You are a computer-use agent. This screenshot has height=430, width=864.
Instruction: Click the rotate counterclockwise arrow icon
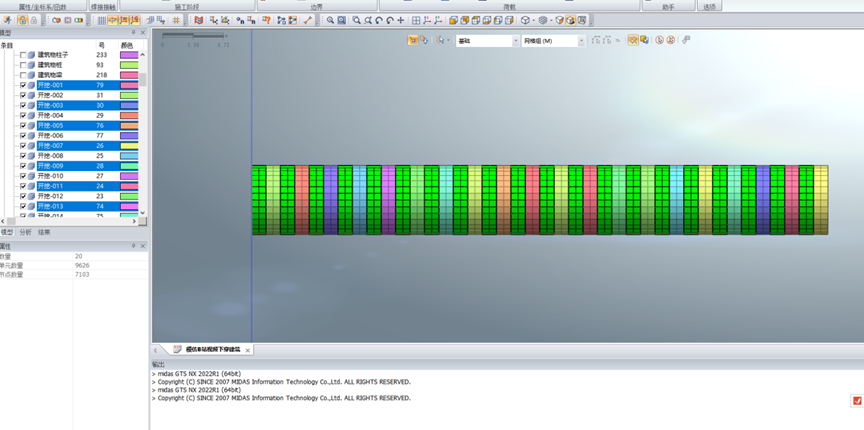click(379, 20)
